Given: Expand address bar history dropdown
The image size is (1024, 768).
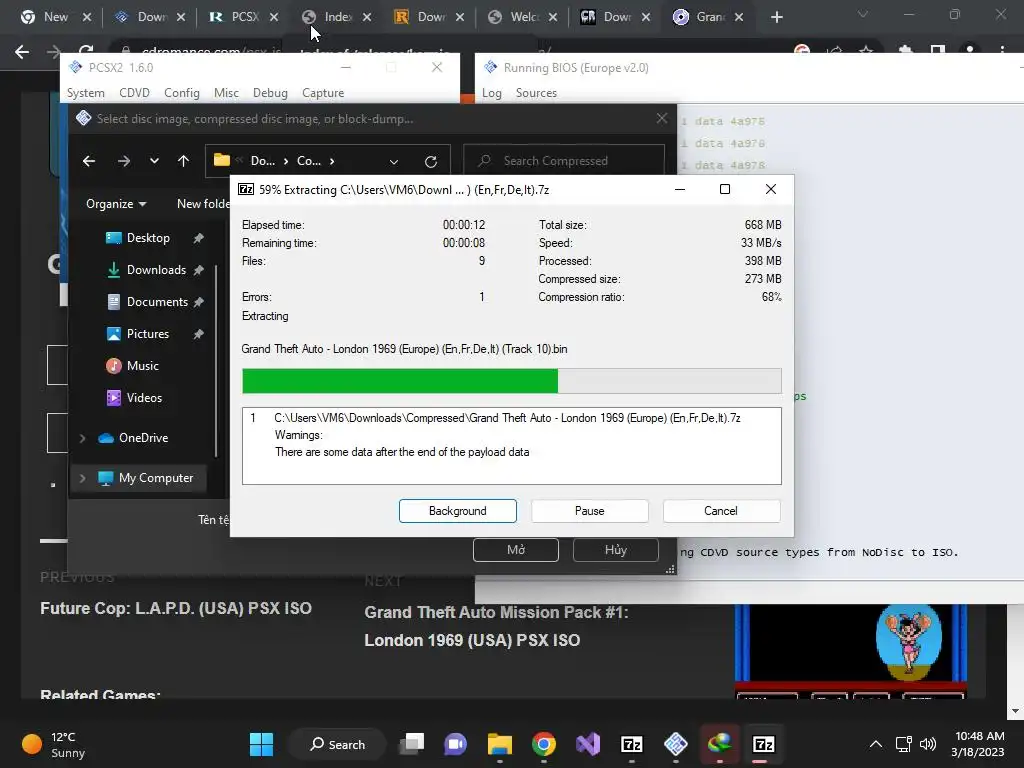Looking at the screenshot, I should click(394, 161).
